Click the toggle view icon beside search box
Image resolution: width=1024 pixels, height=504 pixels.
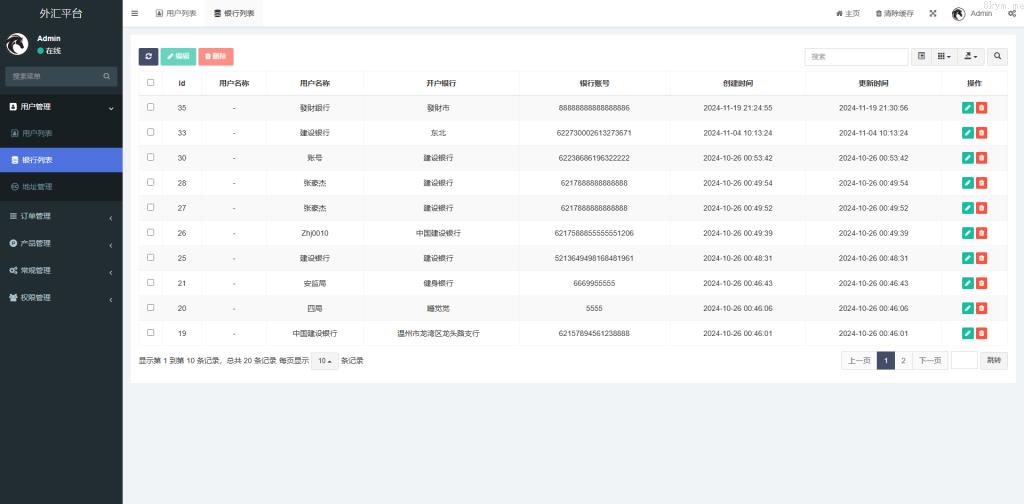(x=921, y=57)
